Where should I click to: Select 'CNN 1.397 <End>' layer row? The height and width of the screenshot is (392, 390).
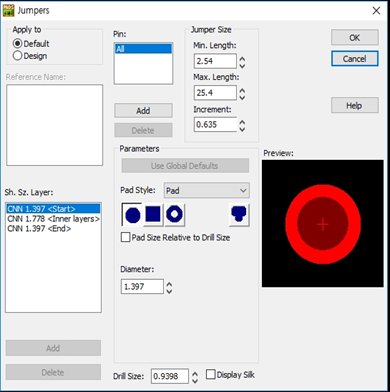tap(53, 229)
